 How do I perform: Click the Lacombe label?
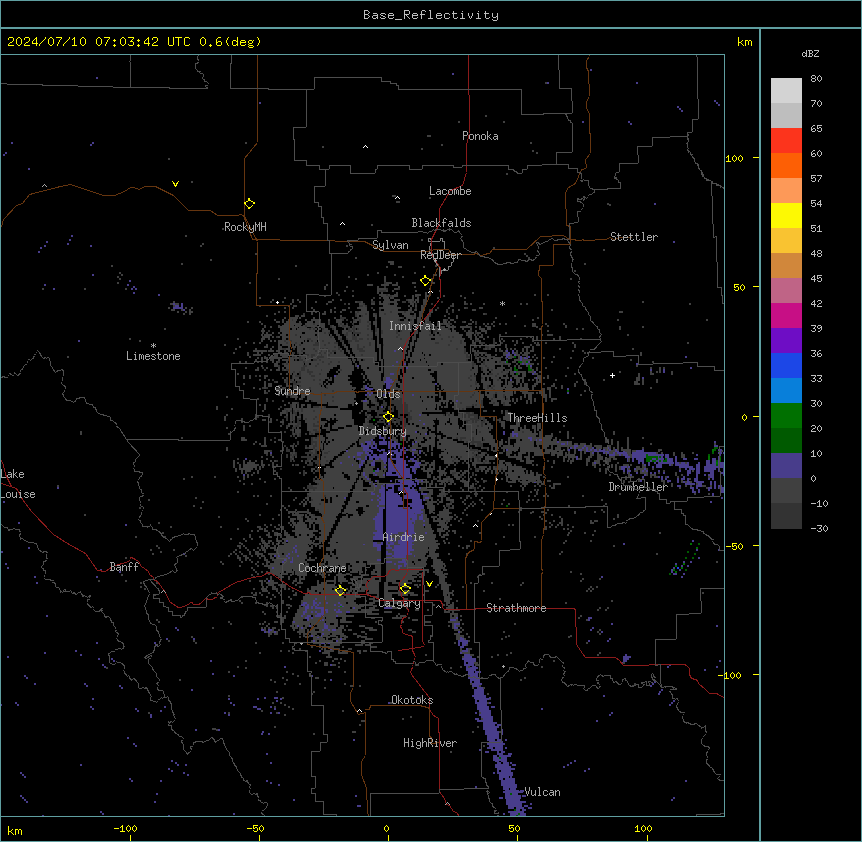pos(450,191)
